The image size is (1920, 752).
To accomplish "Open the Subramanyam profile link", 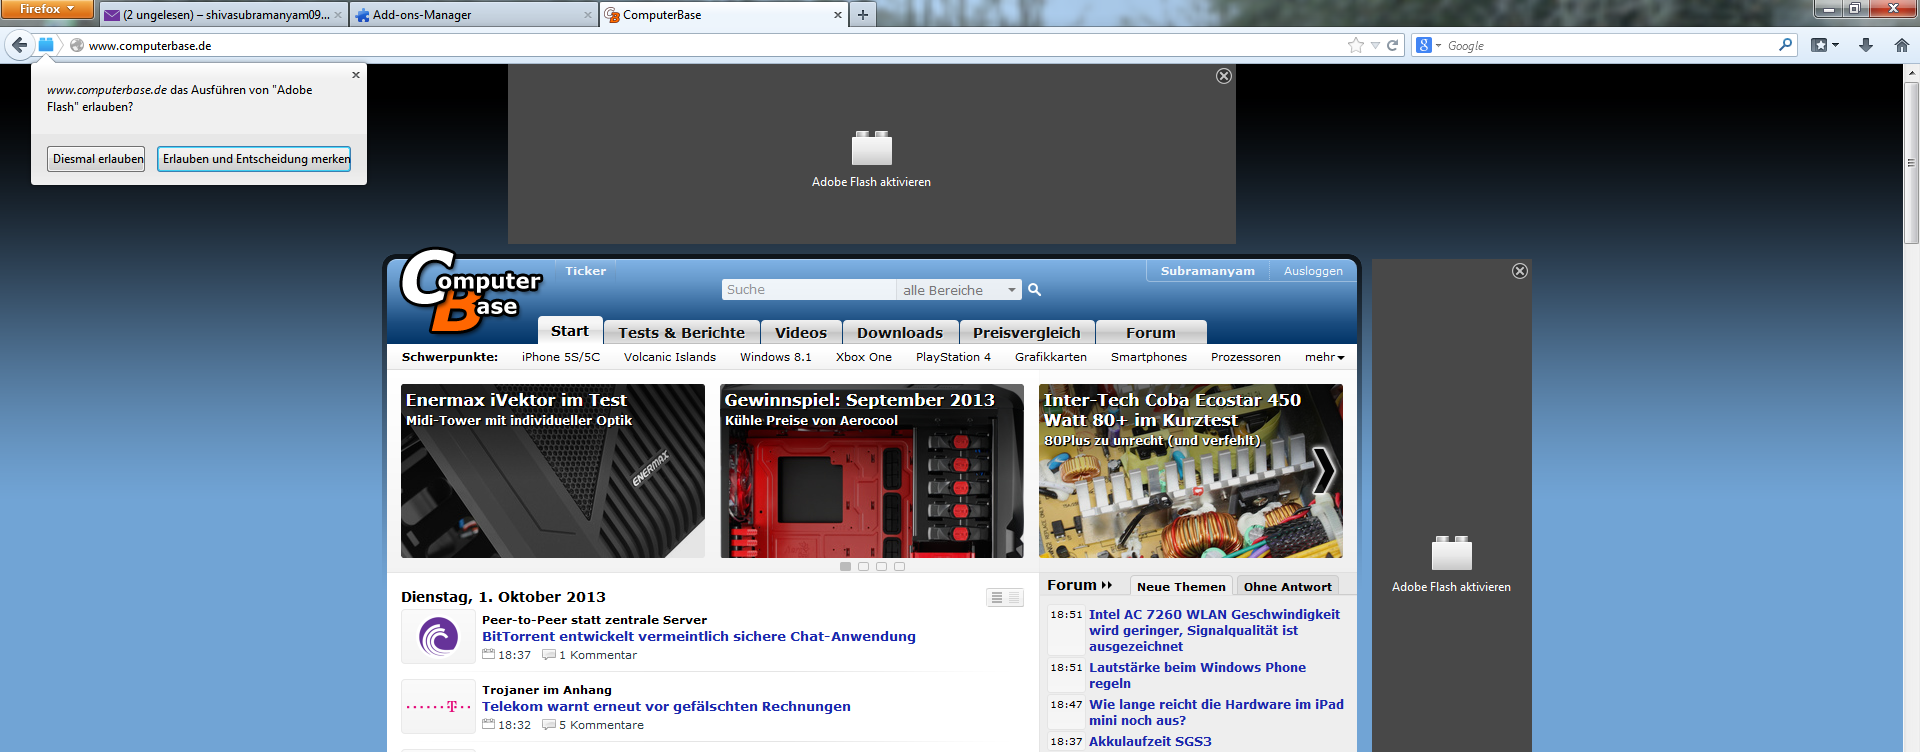I will pyautogui.click(x=1207, y=271).
